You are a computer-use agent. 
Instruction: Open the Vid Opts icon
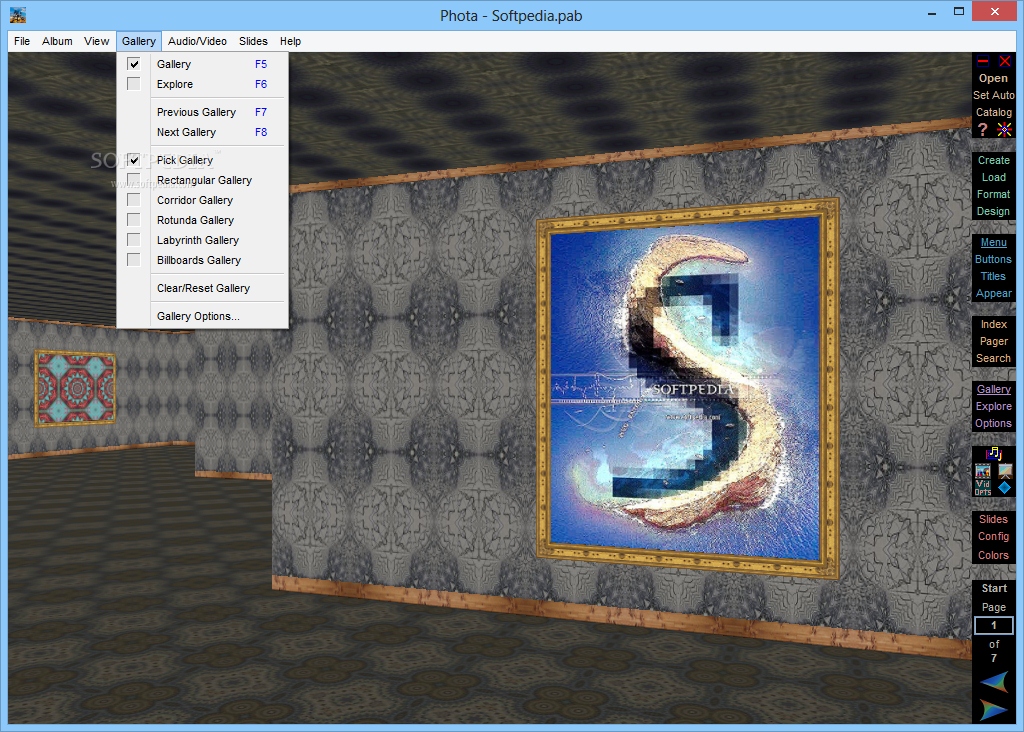[x=983, y=488]
